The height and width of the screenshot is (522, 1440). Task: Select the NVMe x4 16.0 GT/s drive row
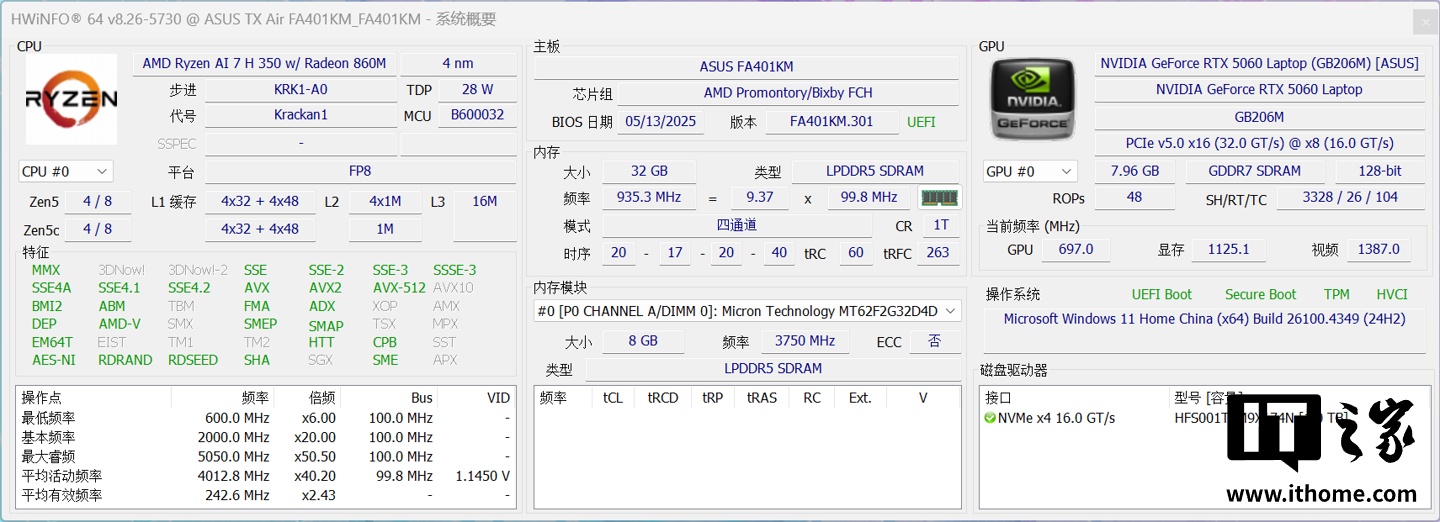coord(1056,418)
